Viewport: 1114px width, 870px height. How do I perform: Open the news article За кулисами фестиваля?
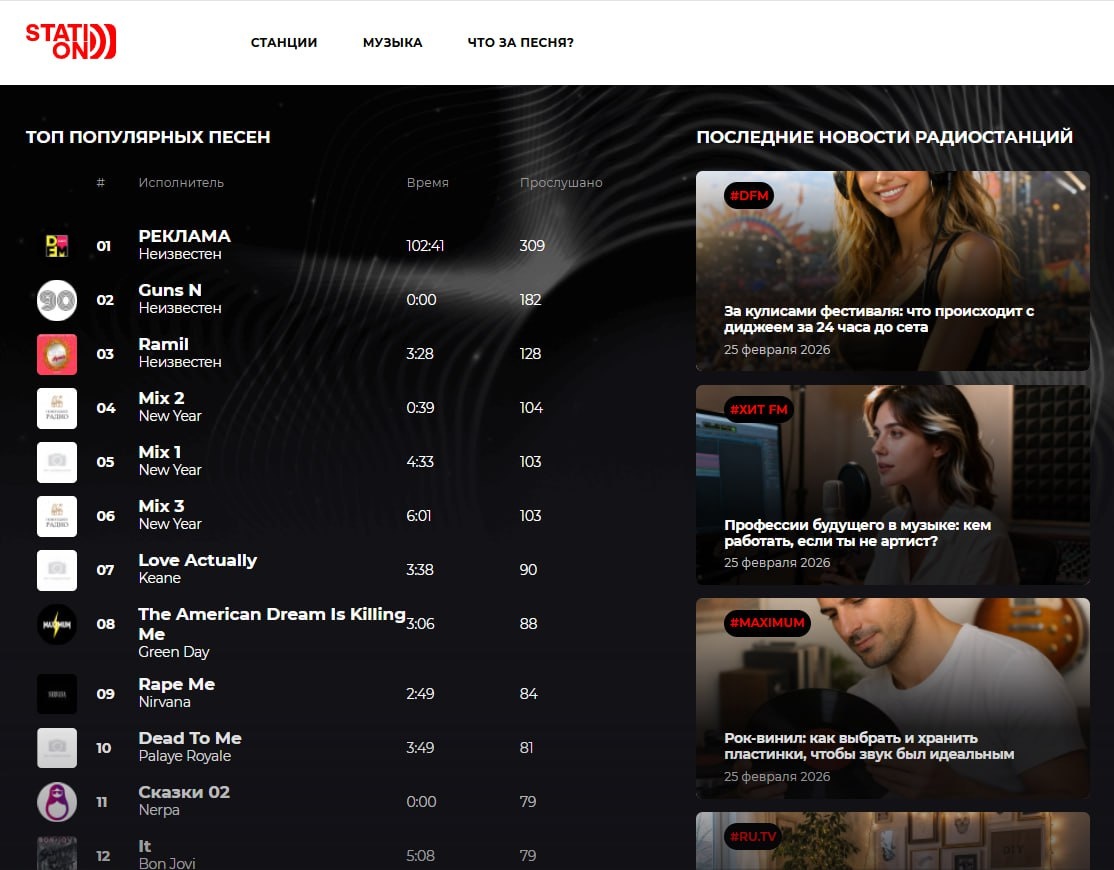(x=879, y=319)
